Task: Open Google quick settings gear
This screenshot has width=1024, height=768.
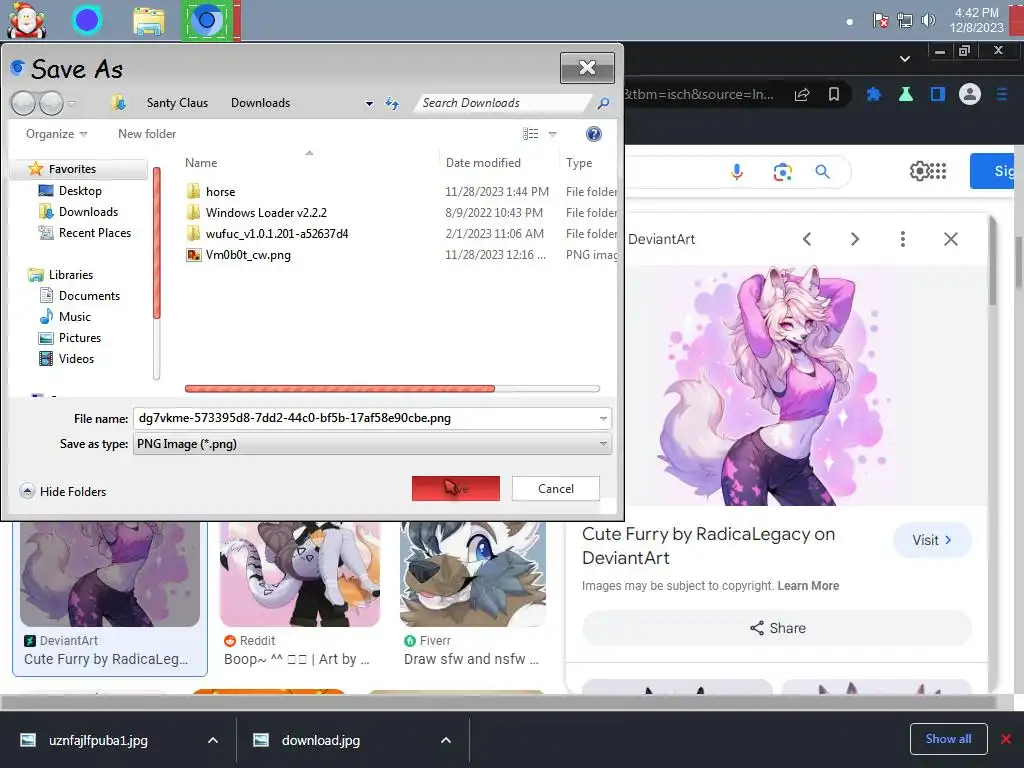Action: [920, 171]
